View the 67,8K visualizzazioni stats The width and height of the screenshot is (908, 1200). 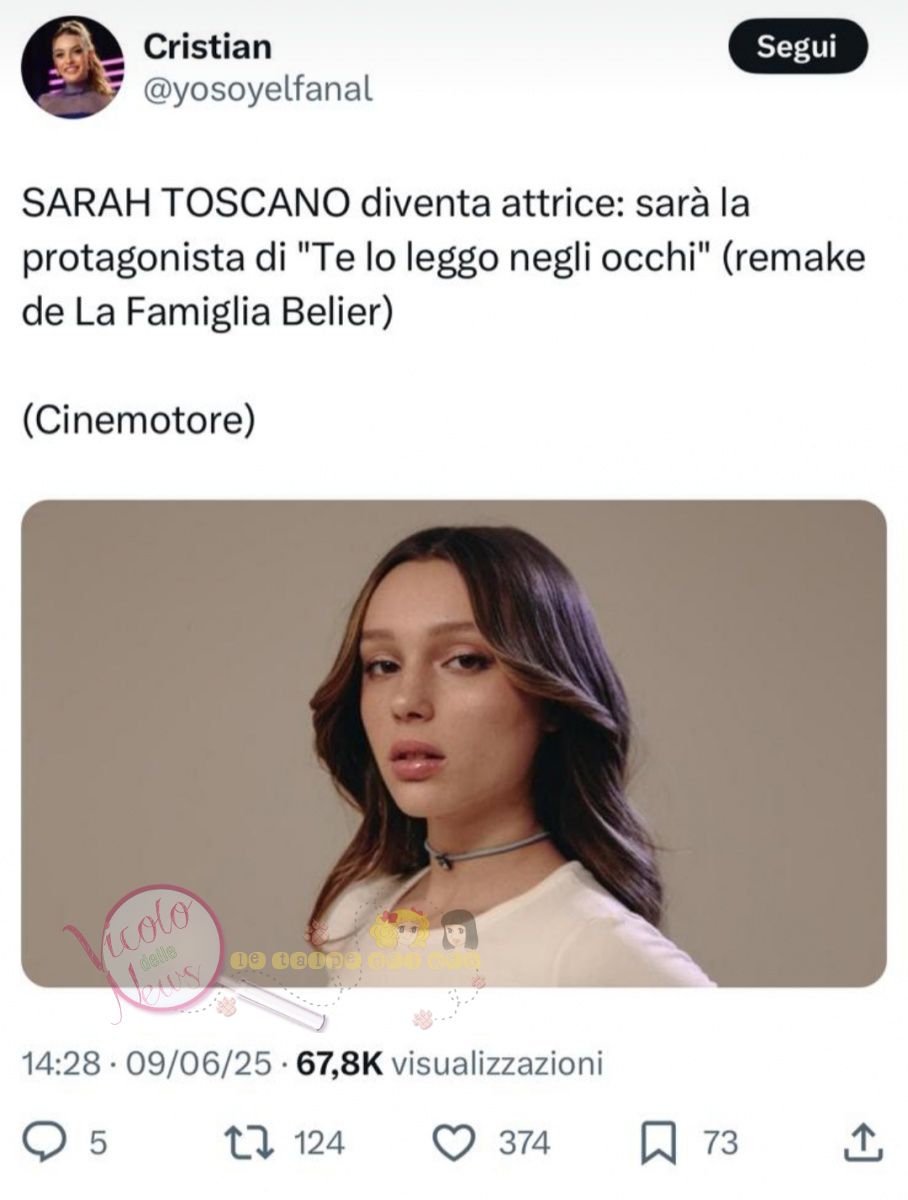coord(450,1062)
